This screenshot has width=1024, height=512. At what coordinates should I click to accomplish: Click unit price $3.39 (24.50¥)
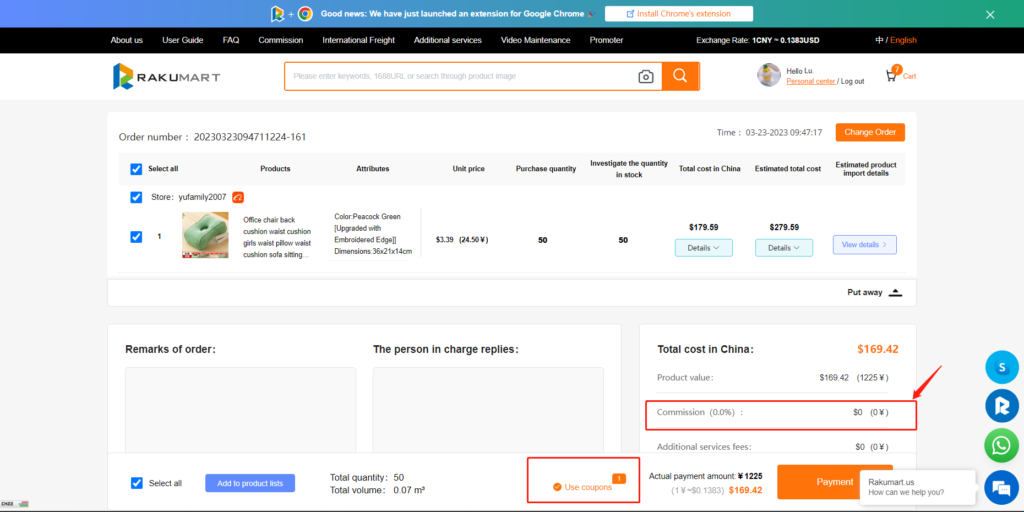[x=462, y=240]
